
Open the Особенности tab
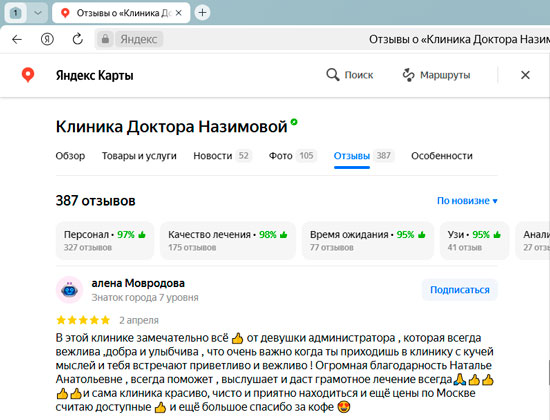point(442,155)
